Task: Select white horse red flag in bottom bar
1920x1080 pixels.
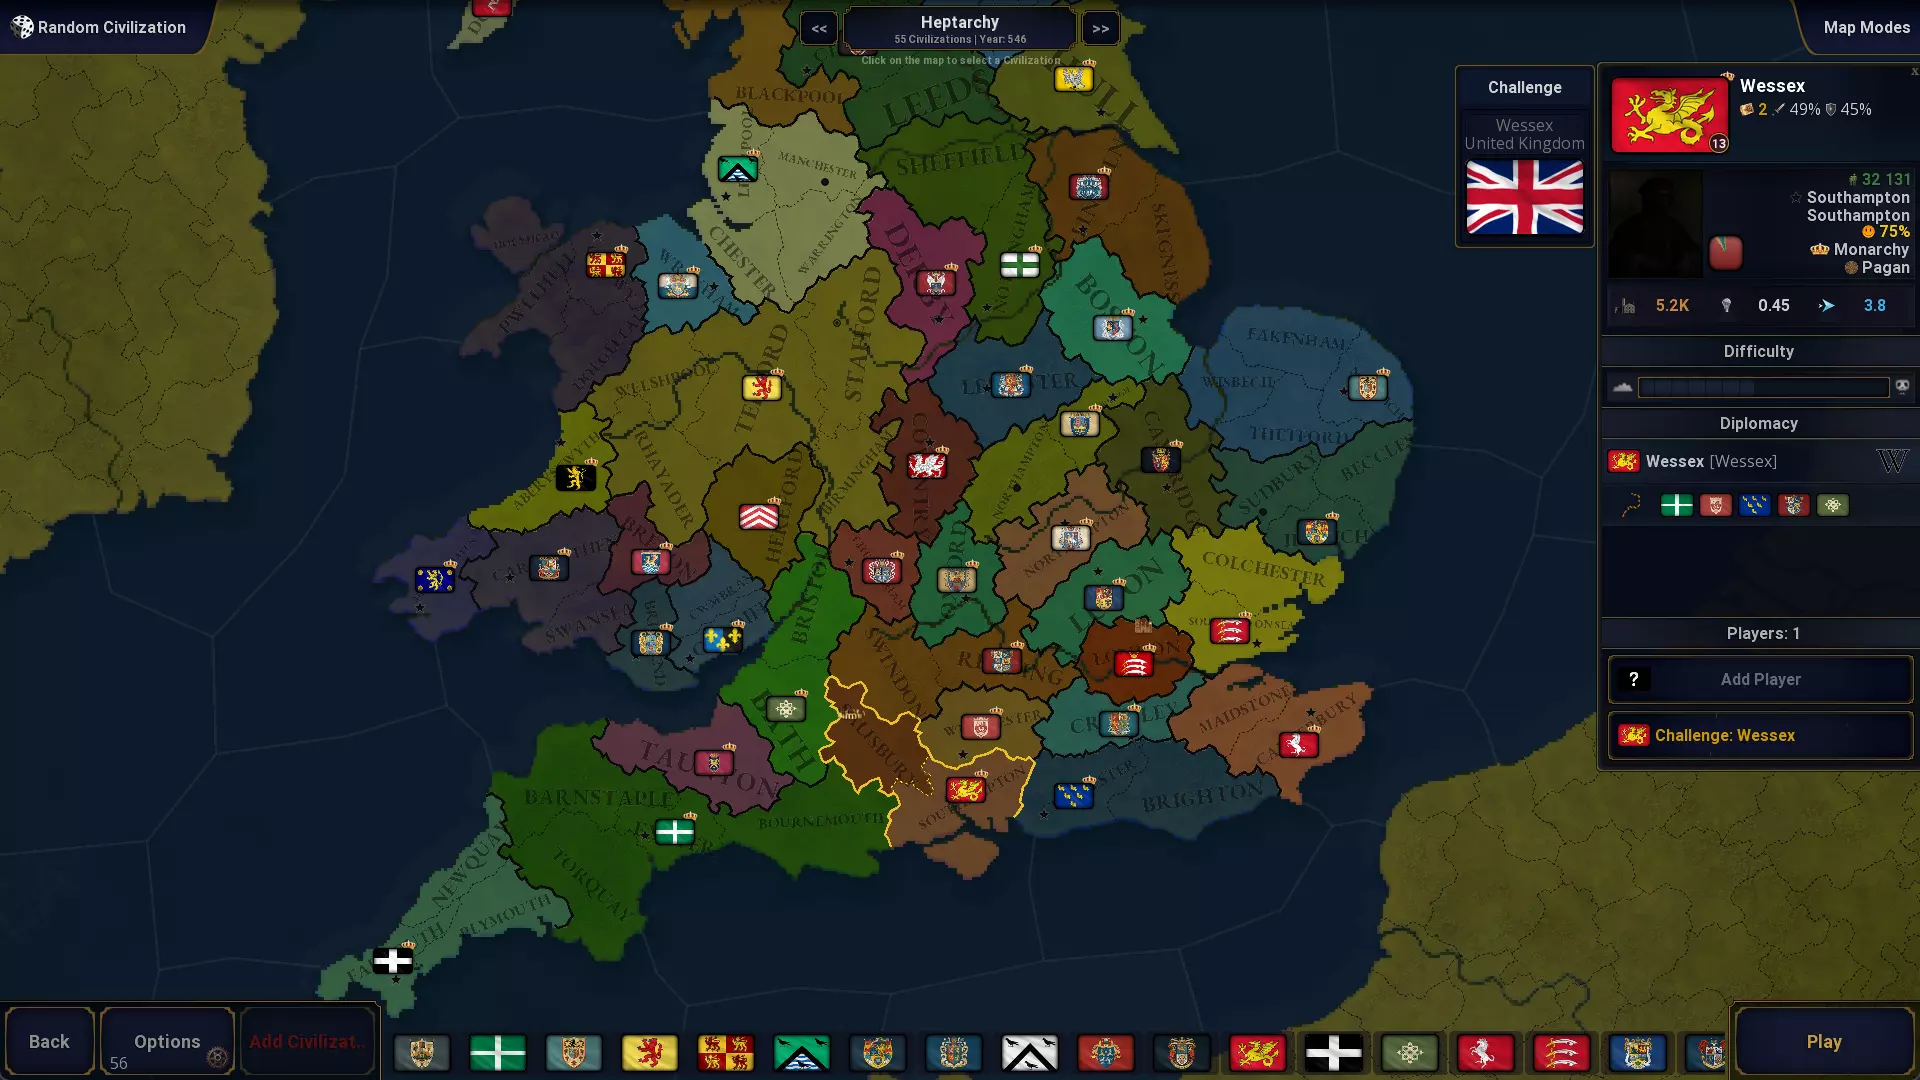Action: [1485, 1052]
